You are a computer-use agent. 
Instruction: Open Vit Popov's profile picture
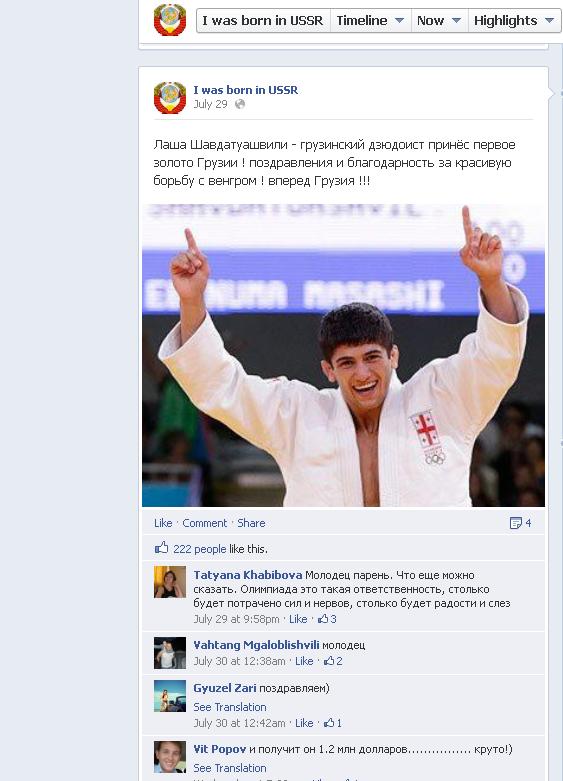point(170,757)
